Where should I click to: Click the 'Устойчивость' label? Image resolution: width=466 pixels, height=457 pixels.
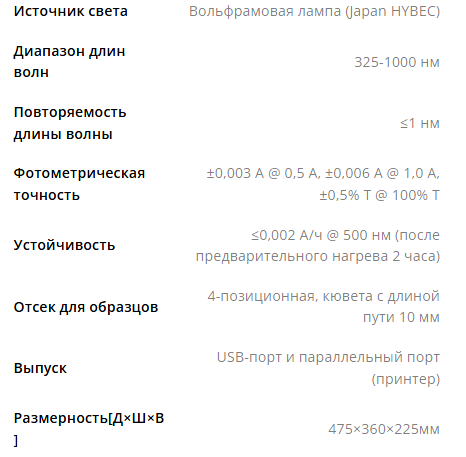coord(64,245)
